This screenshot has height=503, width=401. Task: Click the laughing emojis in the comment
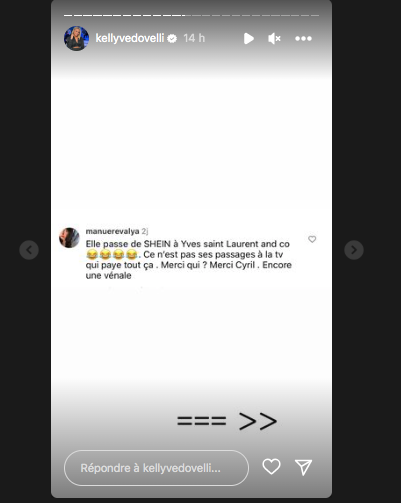pos(112,255)
